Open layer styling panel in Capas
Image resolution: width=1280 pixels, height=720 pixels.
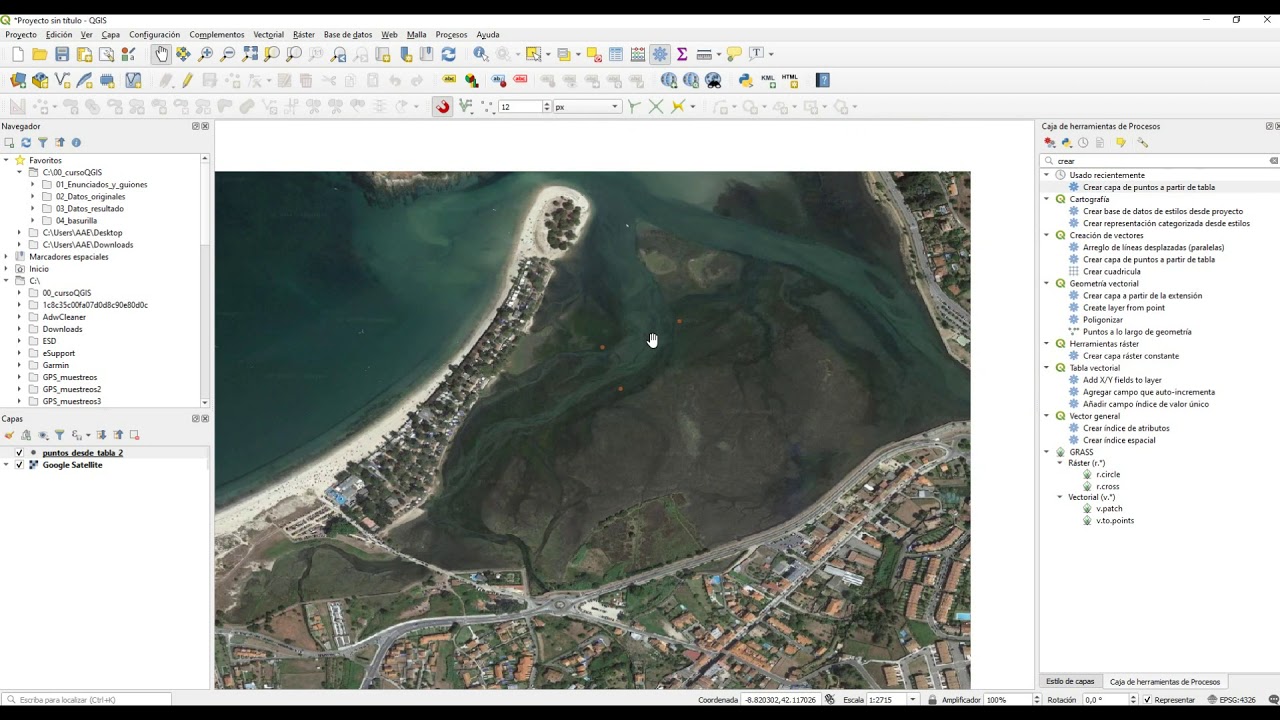[9, 435]
